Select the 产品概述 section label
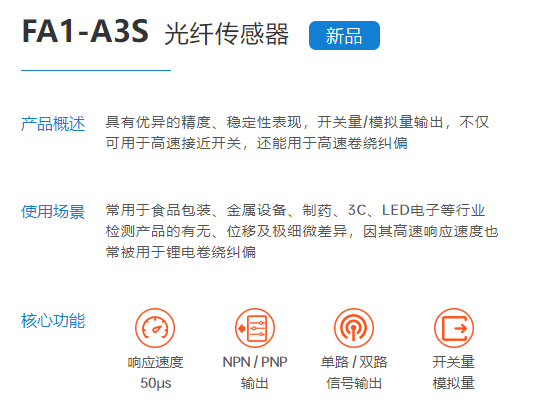This screenshot has height=413, width=540. (53, 124)
